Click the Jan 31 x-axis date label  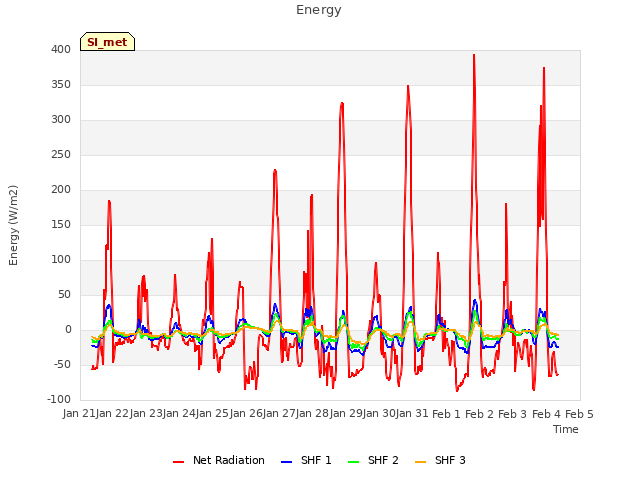coord(412,414)
